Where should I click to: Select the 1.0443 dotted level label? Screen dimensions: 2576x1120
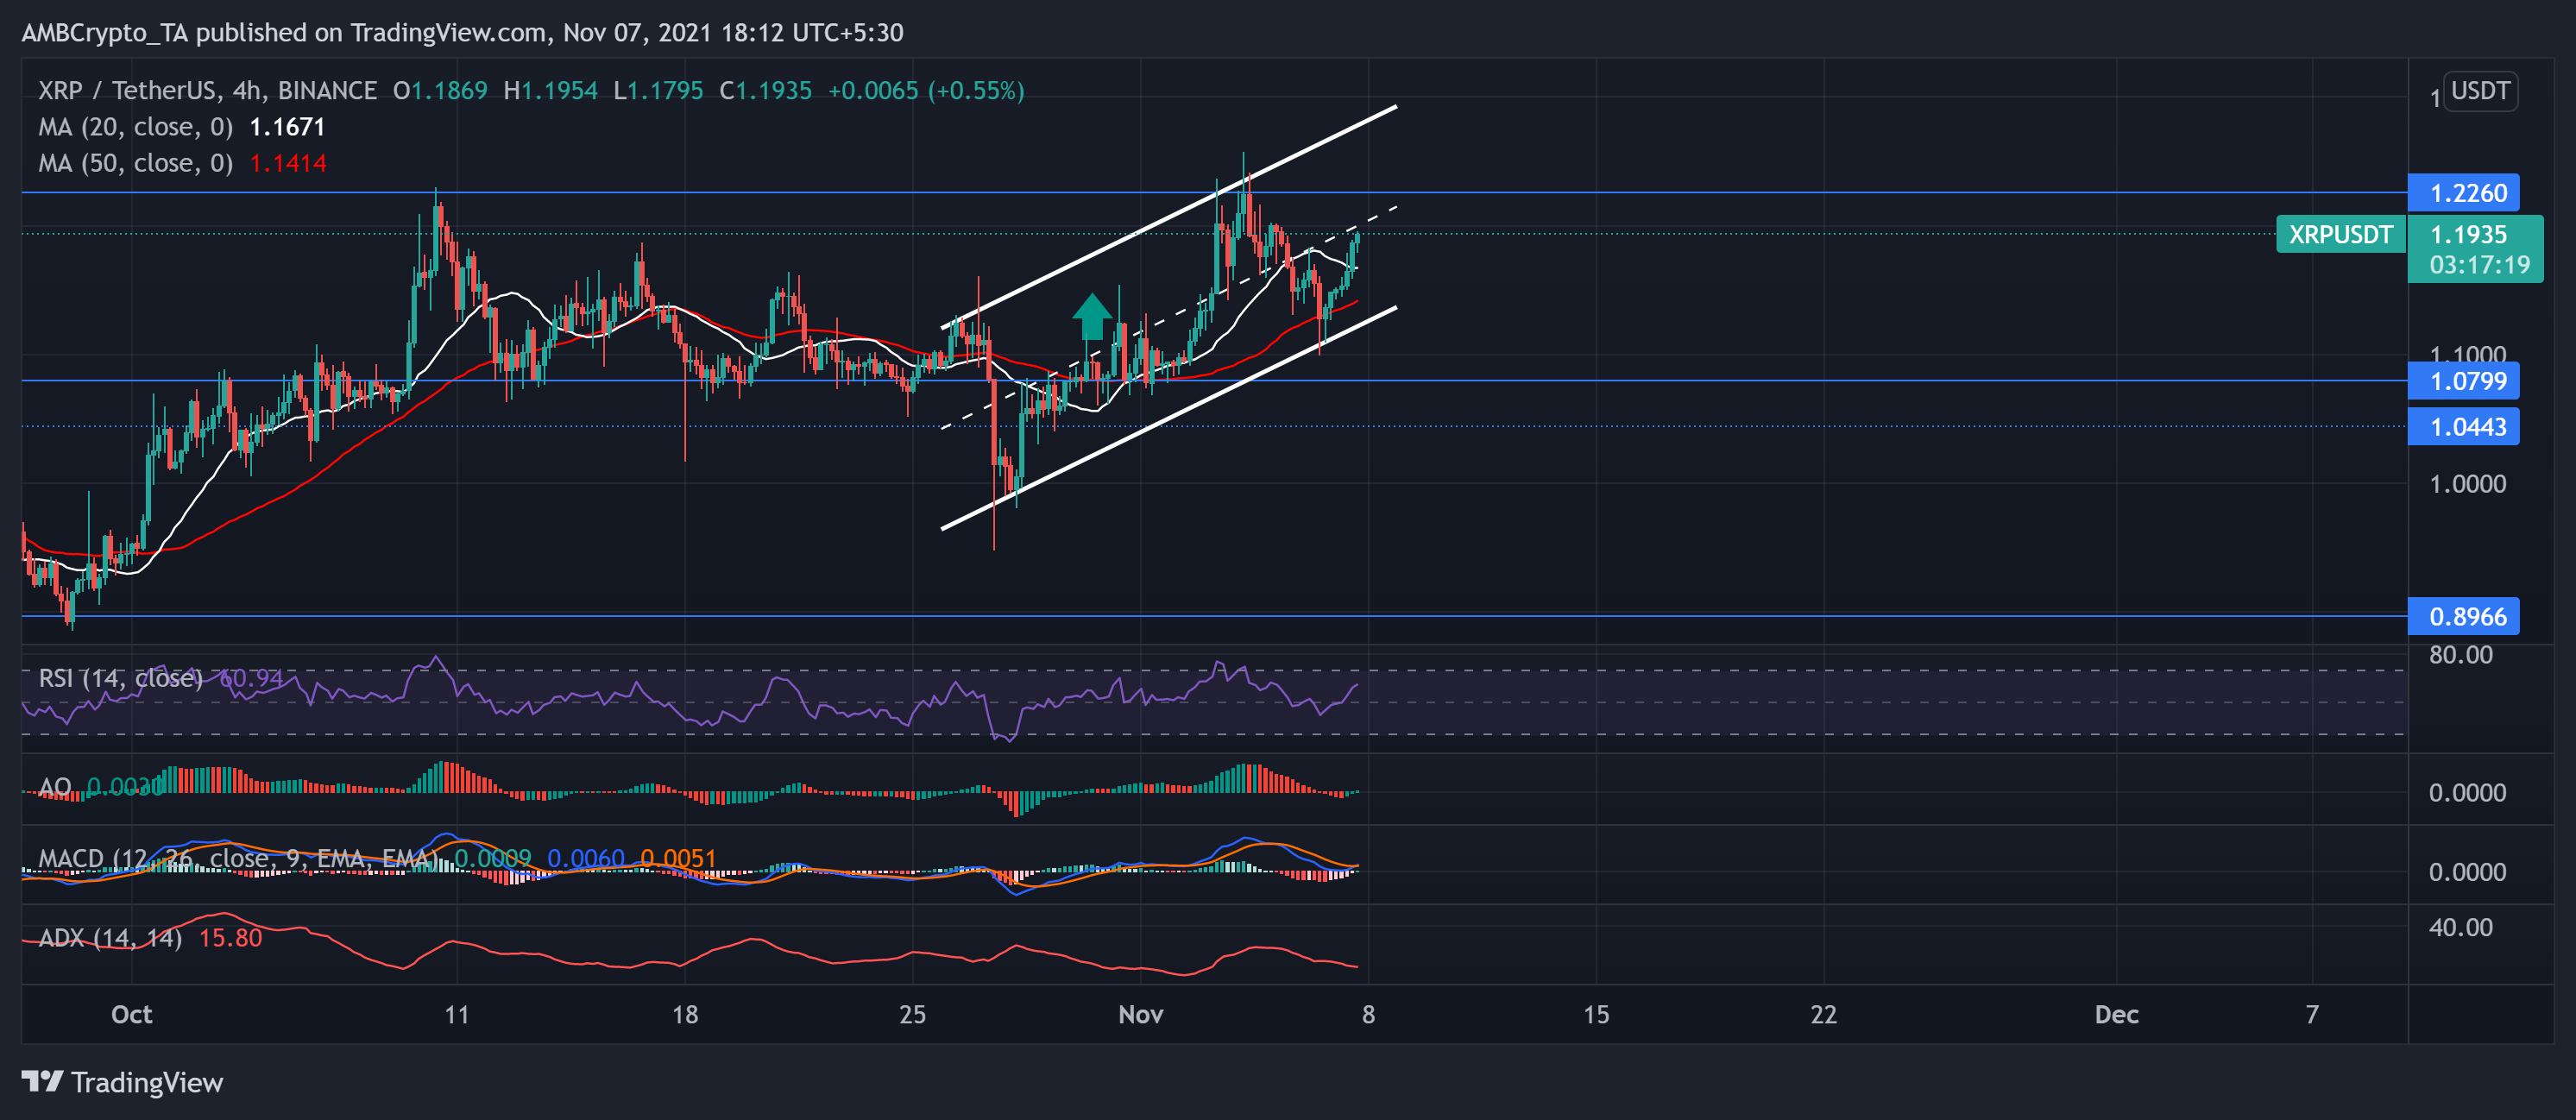[2463, 427]
